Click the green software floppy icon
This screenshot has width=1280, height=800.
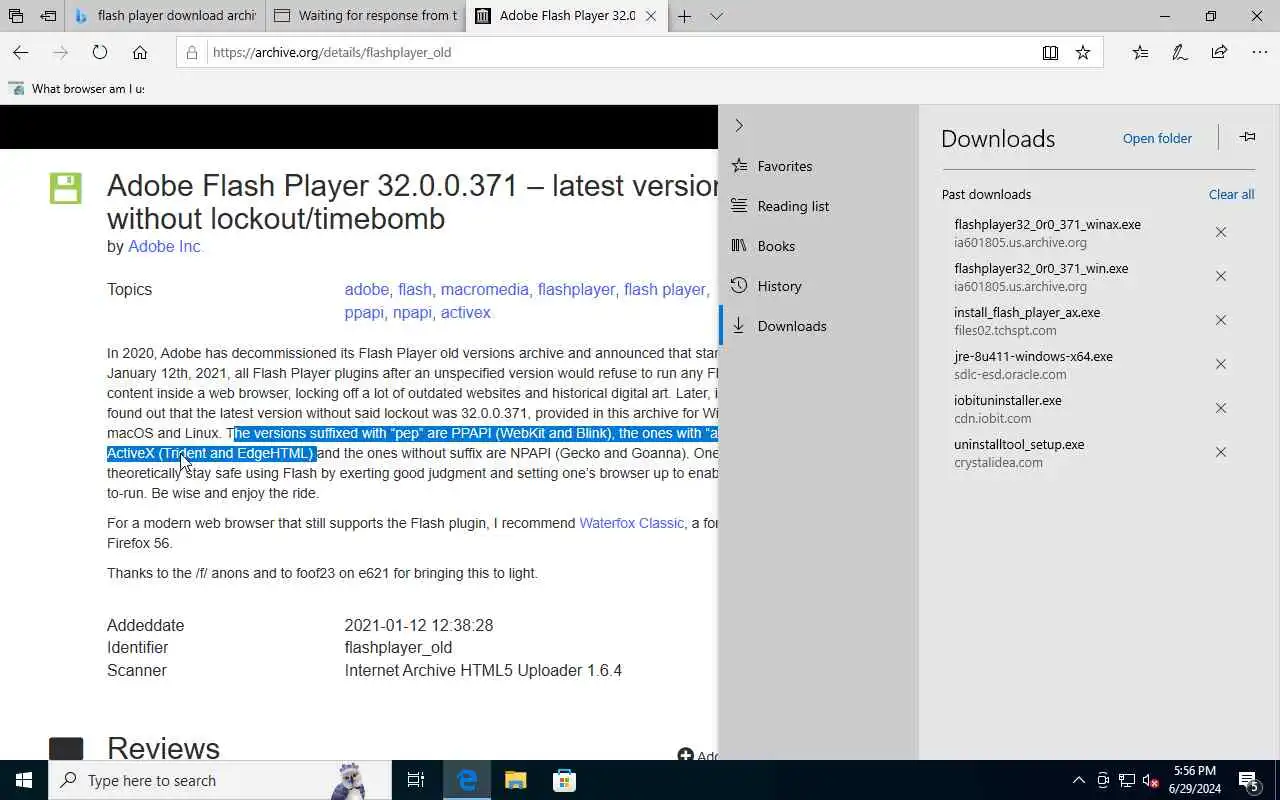click(65, 188)
